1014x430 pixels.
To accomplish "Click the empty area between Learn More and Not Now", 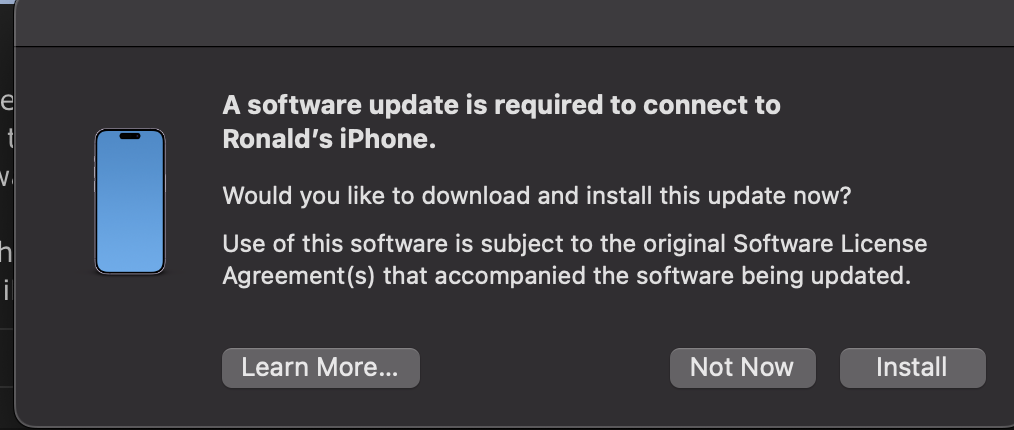I will coord(545,367).
